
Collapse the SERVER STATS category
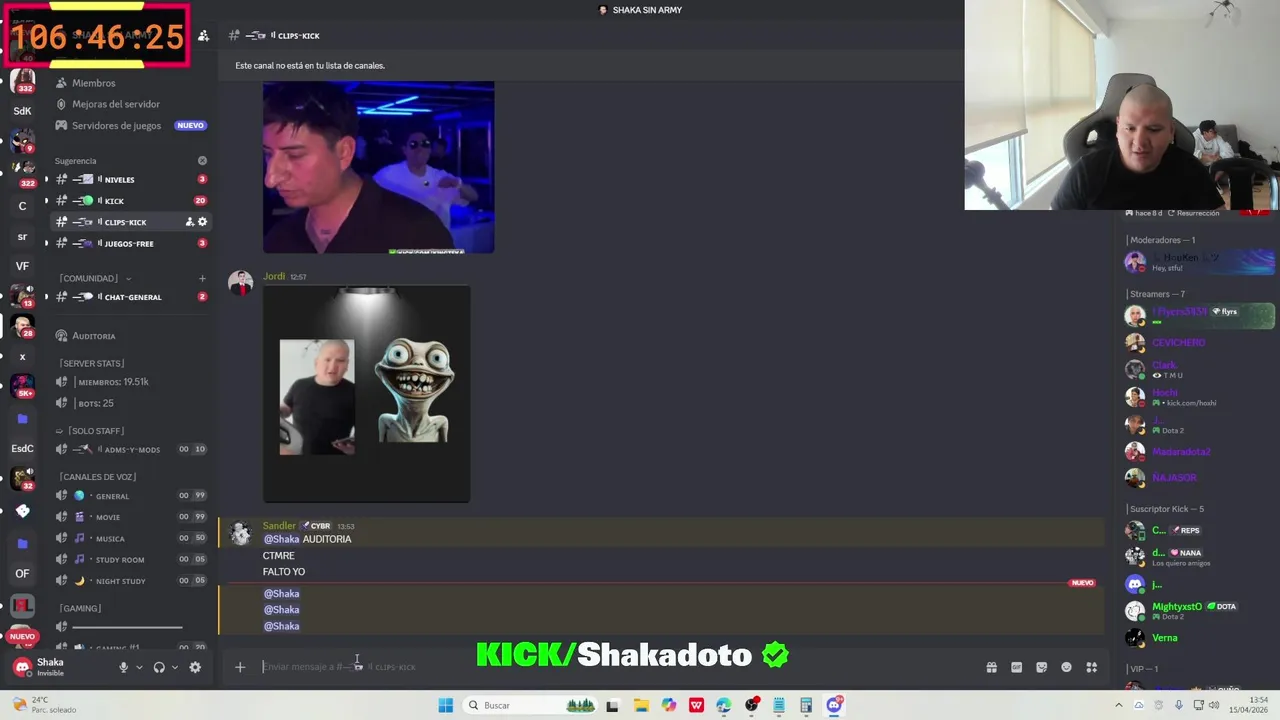tap(91, 363)
